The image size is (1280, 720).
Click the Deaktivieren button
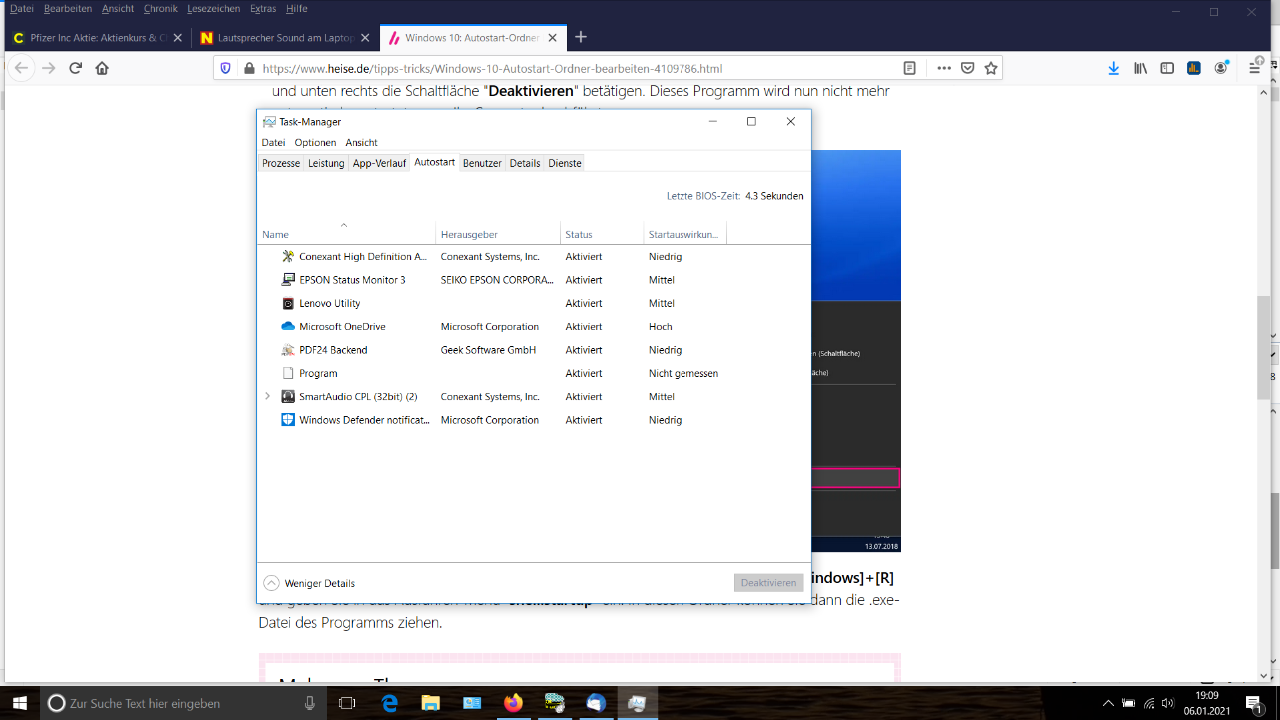point(768,583)
